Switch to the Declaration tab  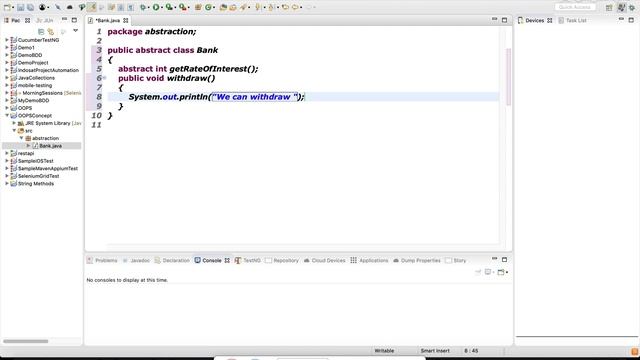click(x=172, y=260)
